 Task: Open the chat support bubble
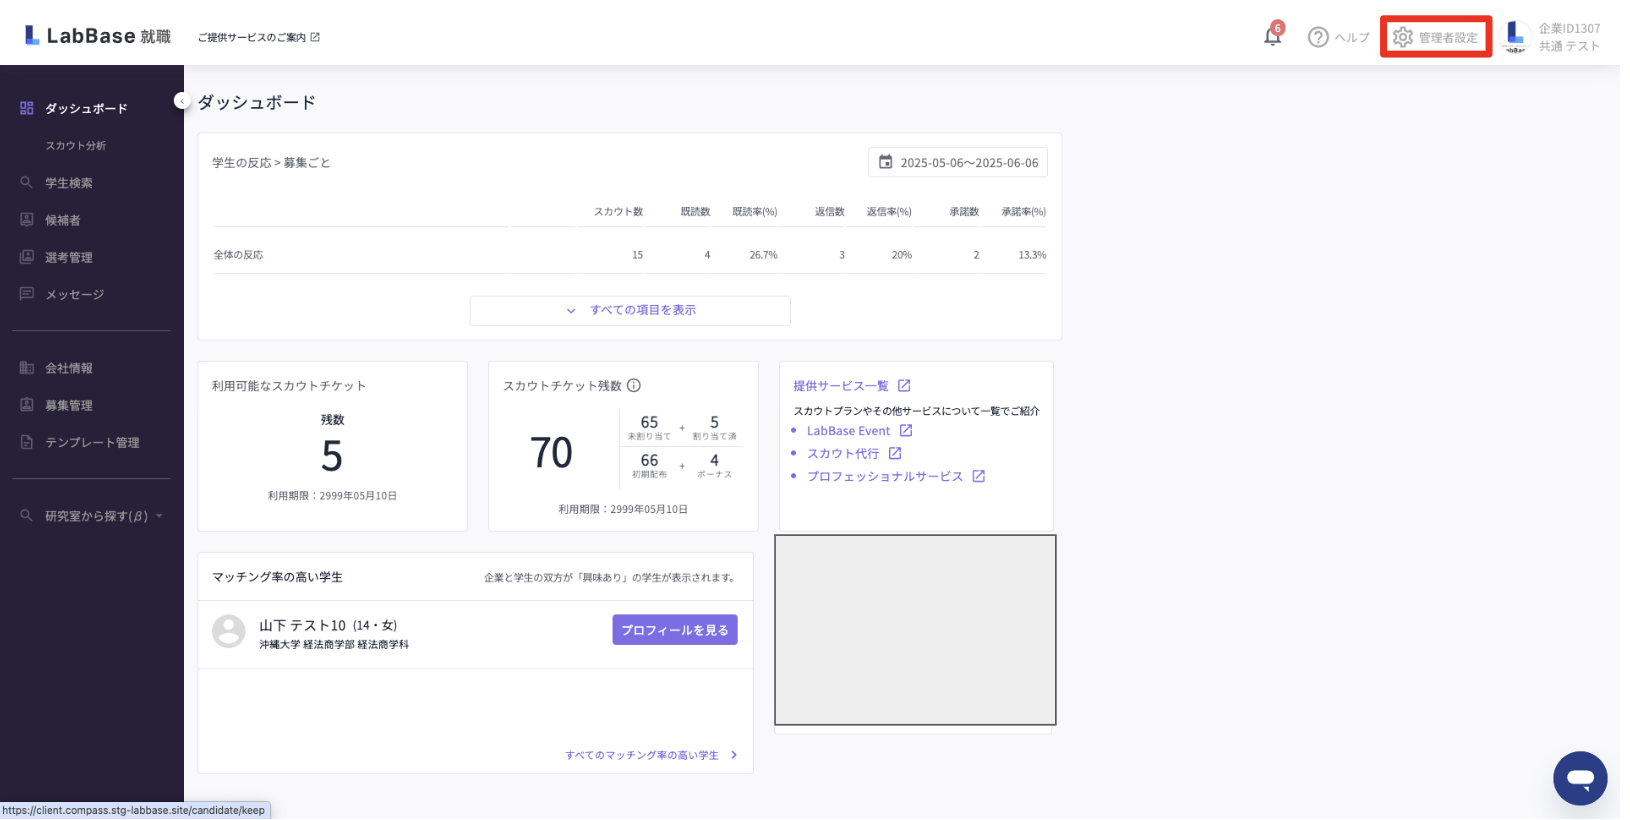point(1579,778)
